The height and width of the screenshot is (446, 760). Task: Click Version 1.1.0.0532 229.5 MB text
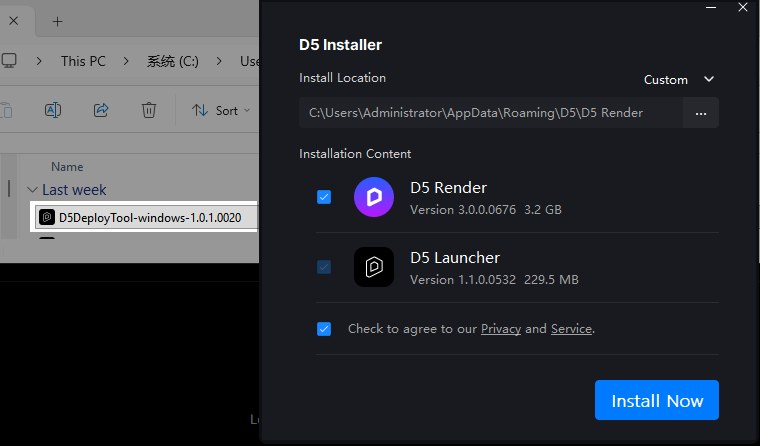pyautogui.click(x=494, y=280)
